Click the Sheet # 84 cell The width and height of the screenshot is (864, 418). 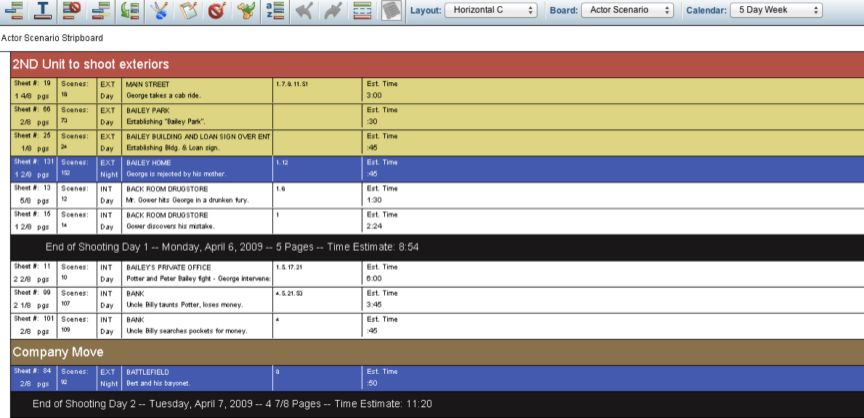point(33,378)
